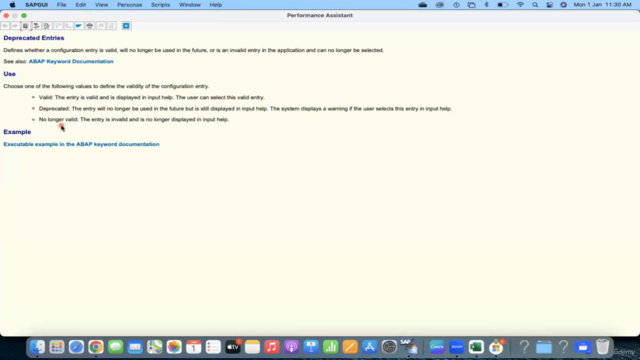Viewport: 640px width, 360px height.
Task: Open the Scripts menu
Action: point(160,5)
